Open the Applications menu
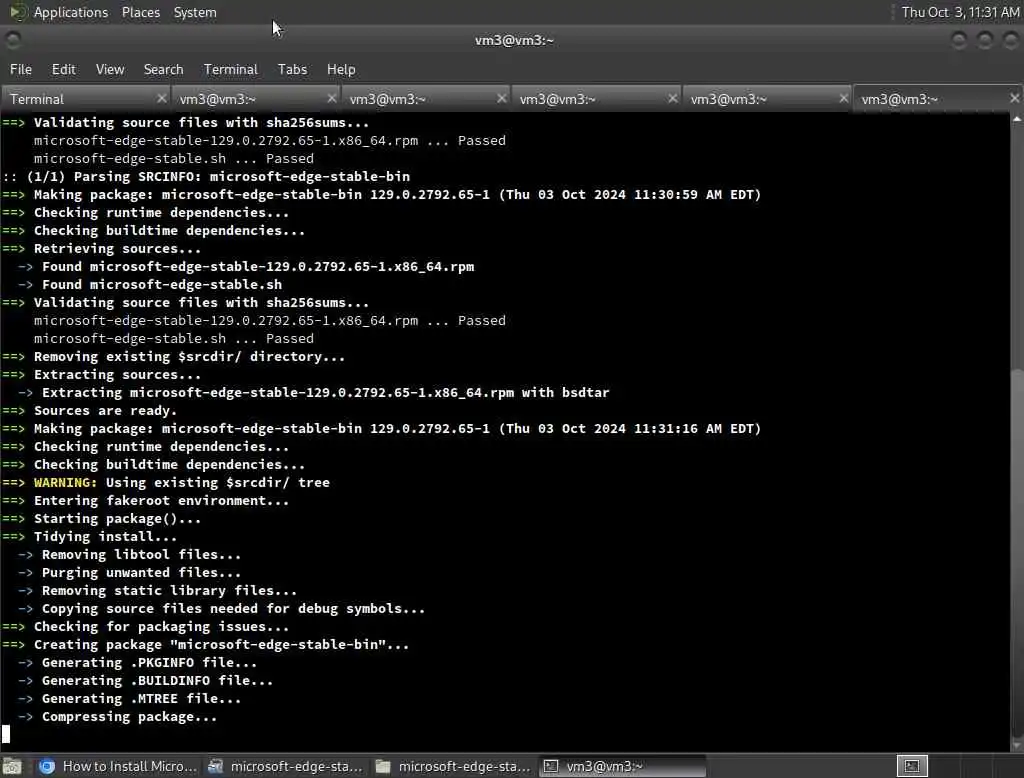The height and width of the screenshot is (778, 1024). (71, 12)
